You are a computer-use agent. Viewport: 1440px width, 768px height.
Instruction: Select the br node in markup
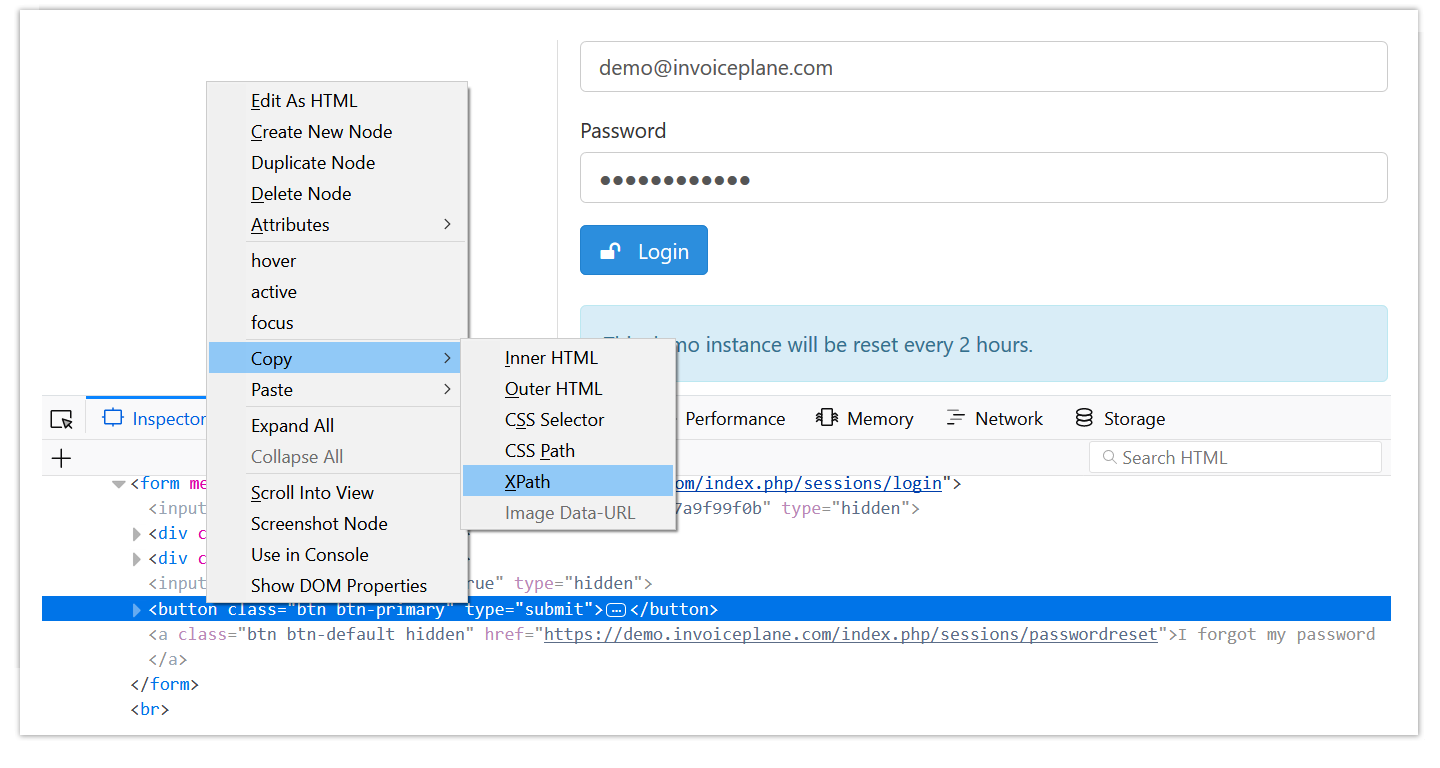[x=150, y=710]
